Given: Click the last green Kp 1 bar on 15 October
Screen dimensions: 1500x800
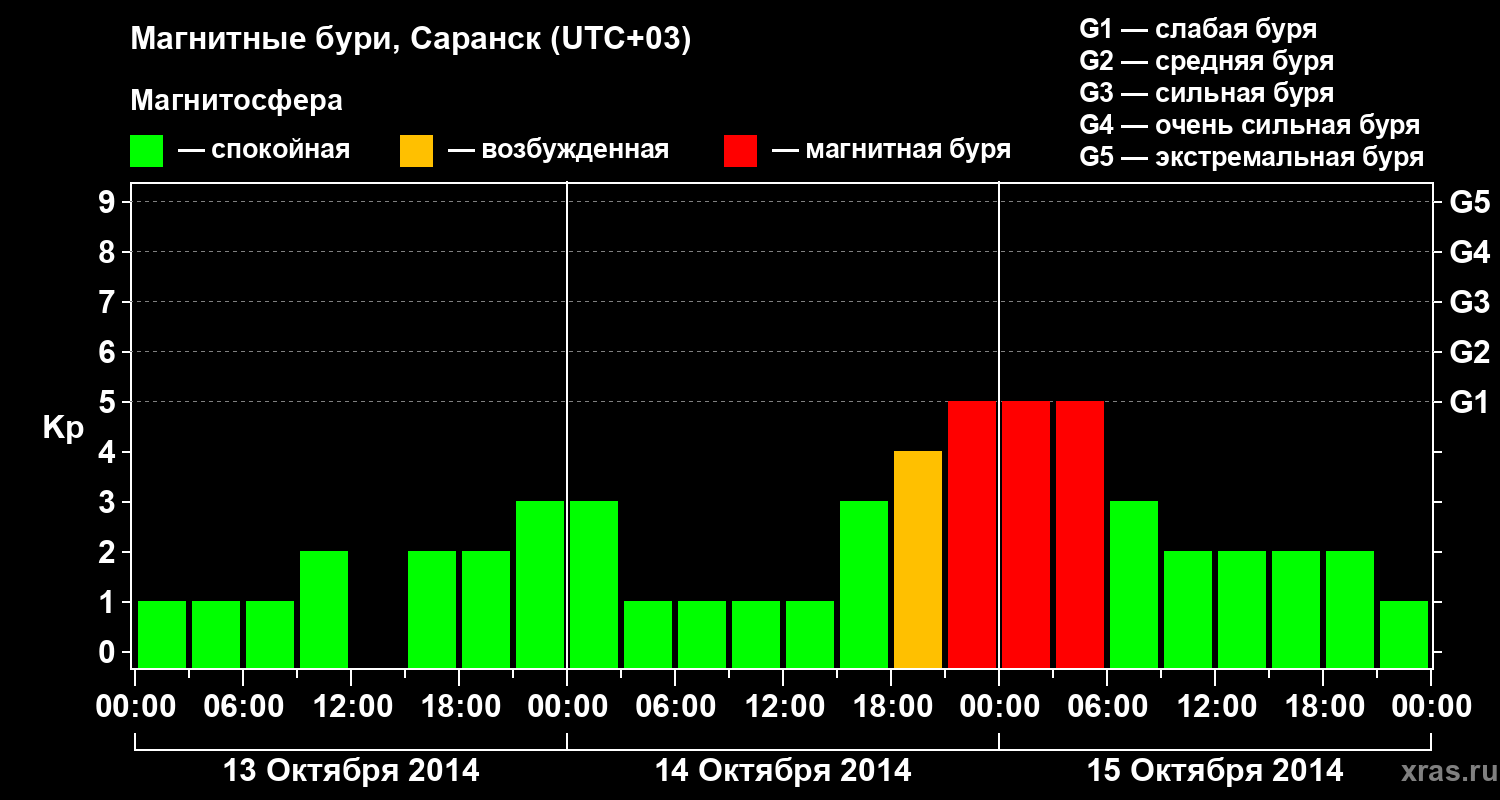Looking at the screenshot, I should point(1404,634).
